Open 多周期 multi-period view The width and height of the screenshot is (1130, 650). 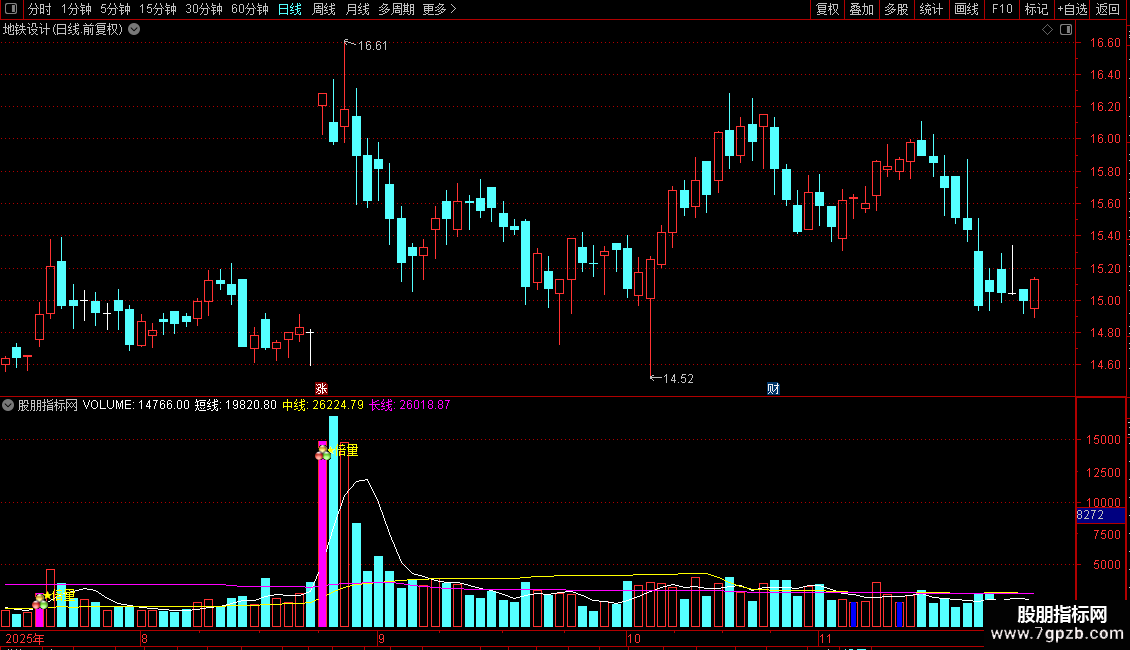coord(396,9)
